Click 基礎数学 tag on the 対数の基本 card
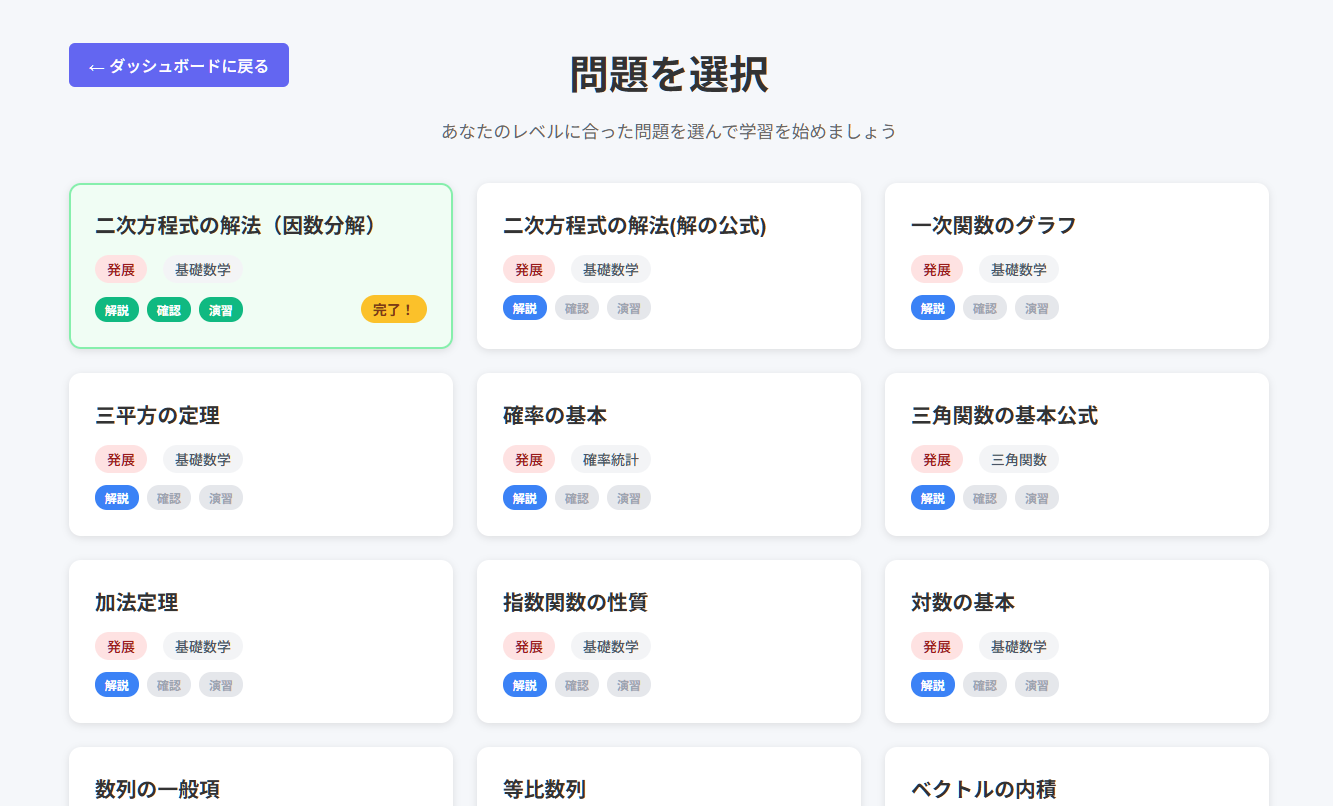 coord(1019,647)
